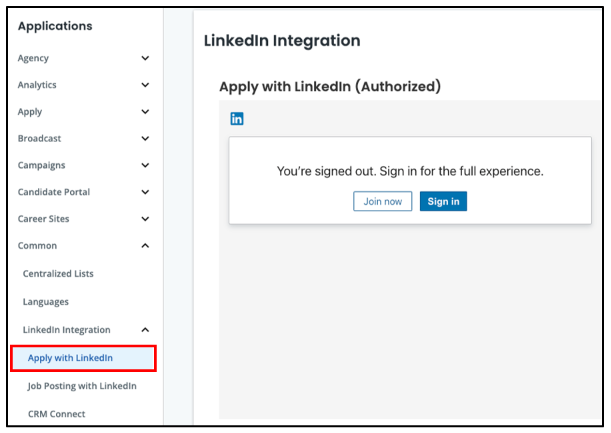Open the Broadcast menu item
Image resolution: width=611 pixels, height=433 pixels.
coord(39,138)
